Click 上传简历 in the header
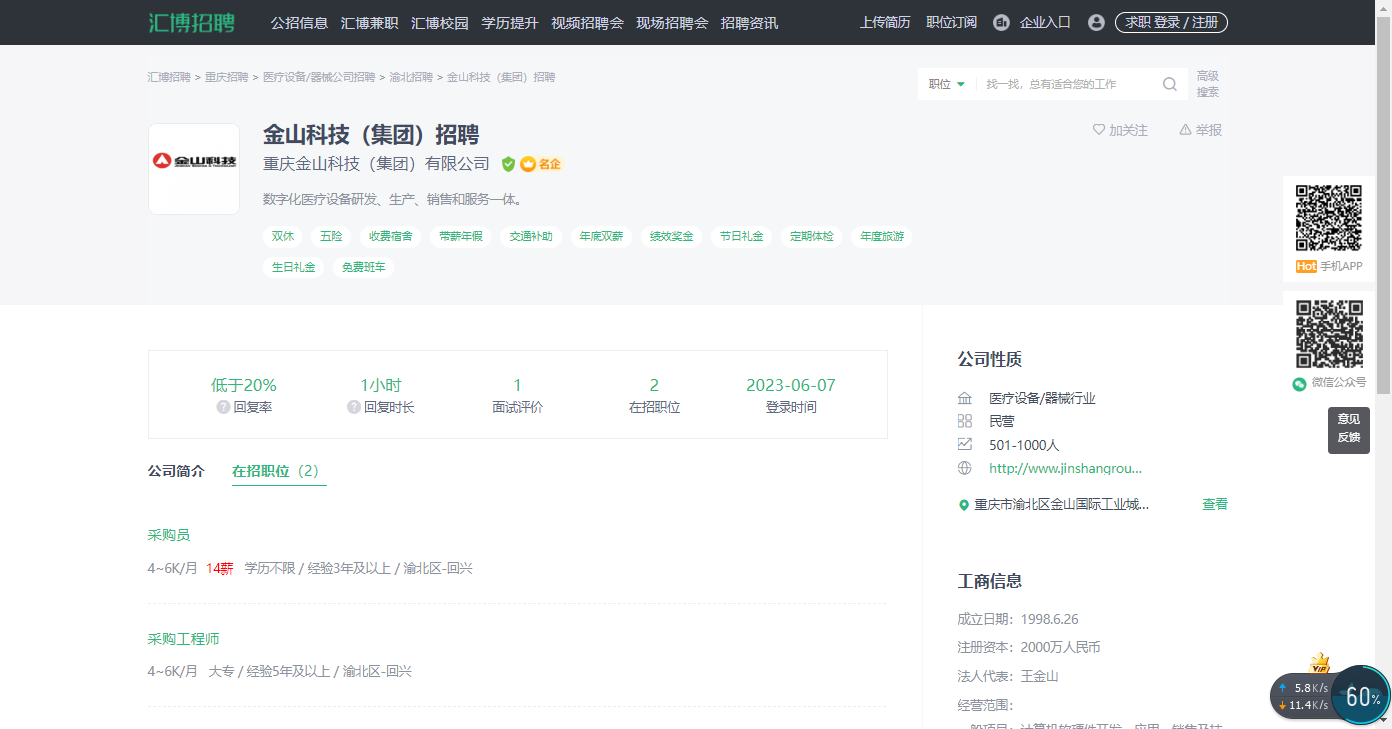 885,22
